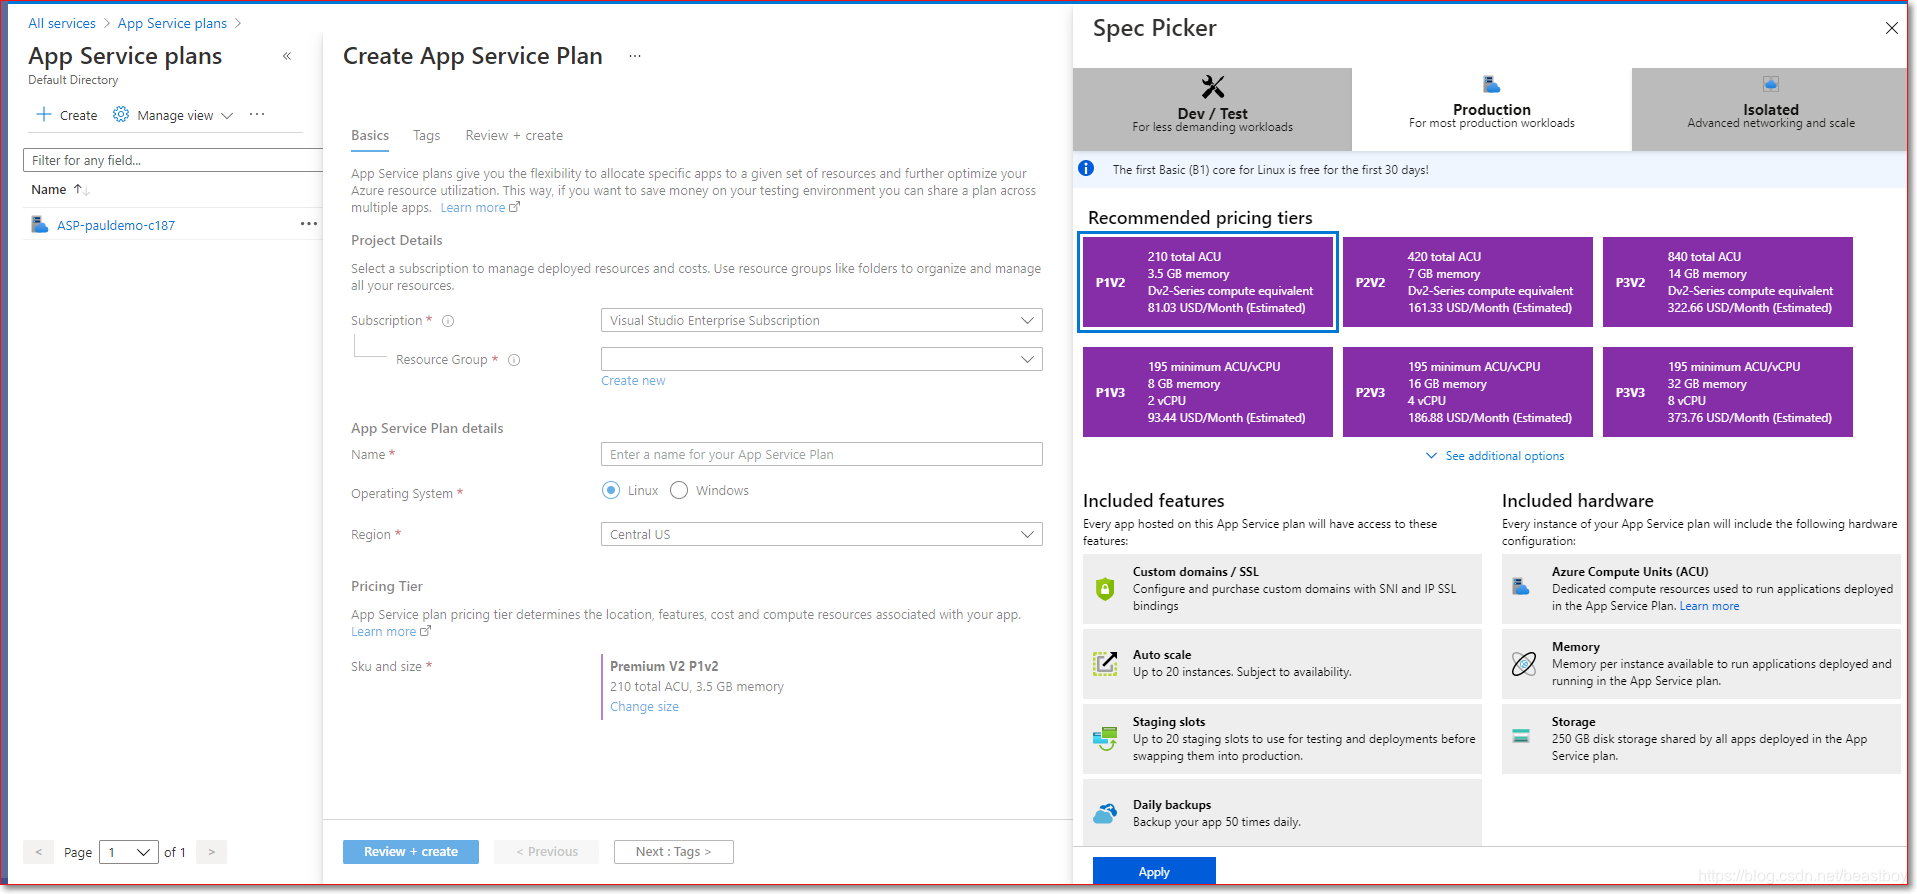Go to previous page arrow
Viewport: 1917px width, 894px height.
point(38,852)
